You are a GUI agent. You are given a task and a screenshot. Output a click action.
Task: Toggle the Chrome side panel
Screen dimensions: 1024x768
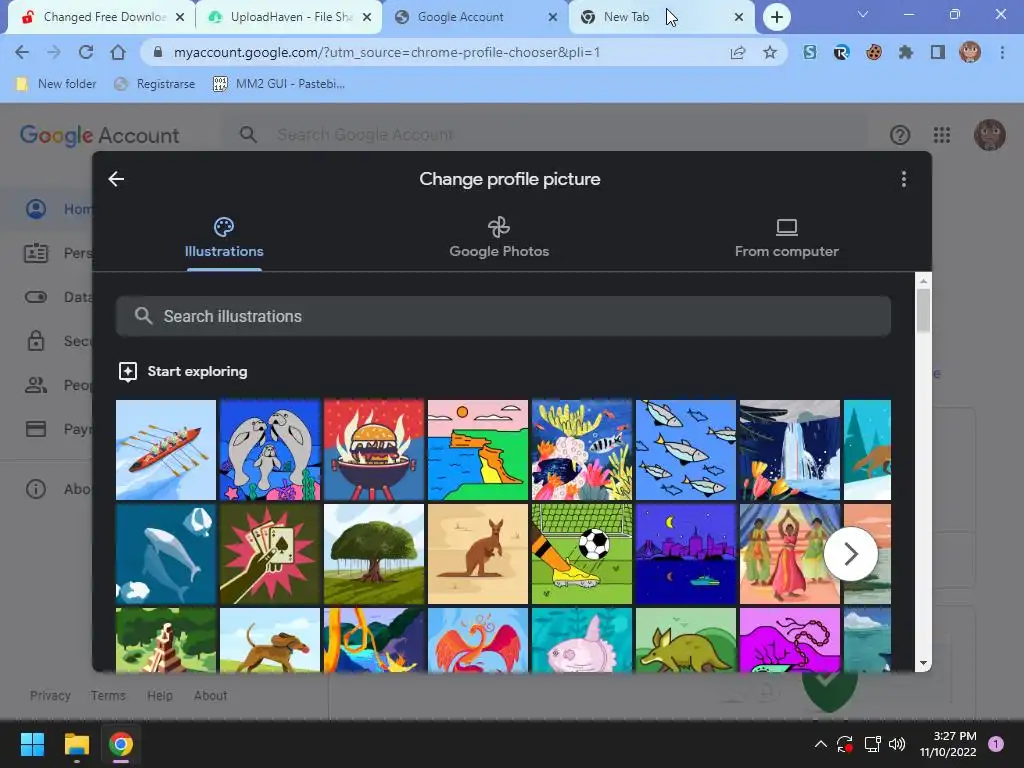pos(938,52)
